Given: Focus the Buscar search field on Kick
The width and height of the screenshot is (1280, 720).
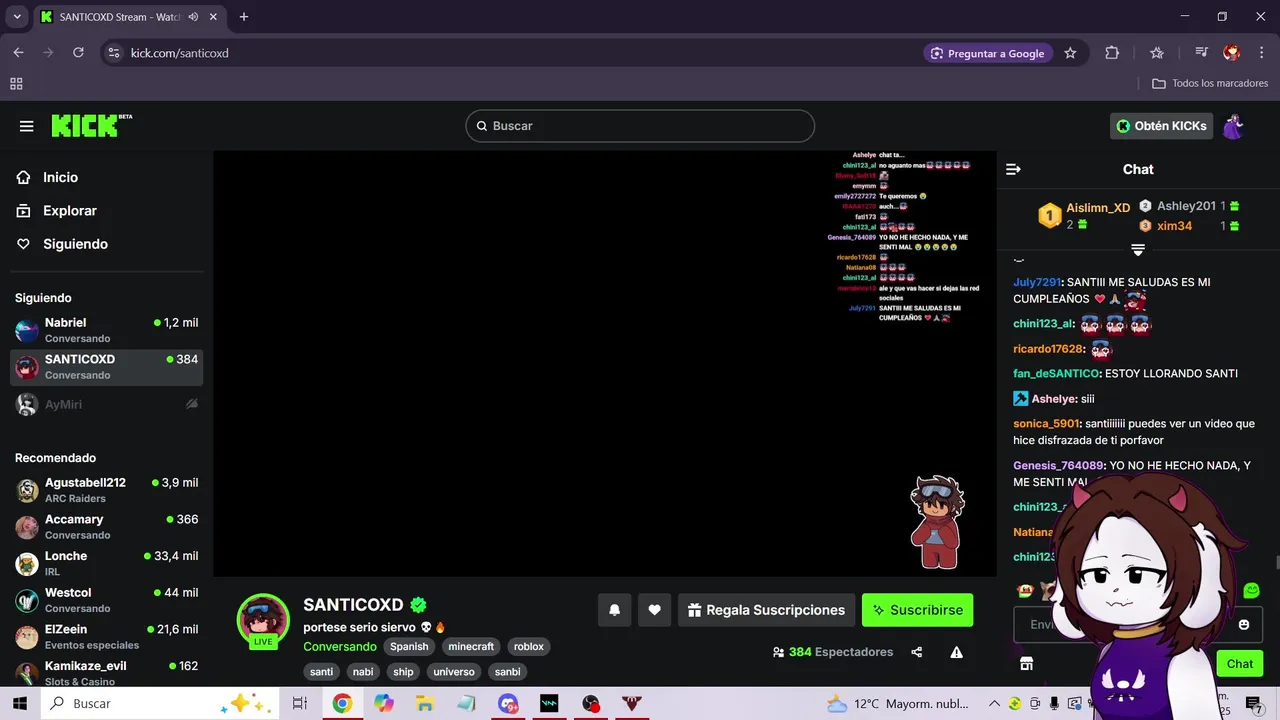Looking at the screenshot, I should pos(640,126).
